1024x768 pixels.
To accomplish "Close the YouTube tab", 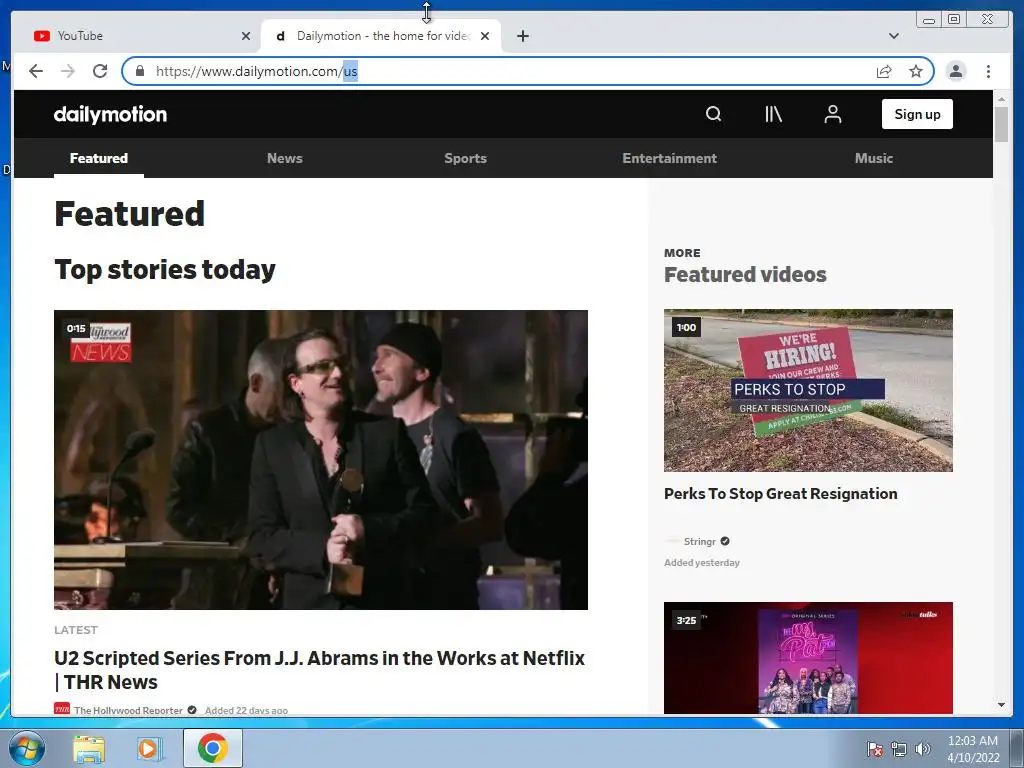I will point(246,36).
